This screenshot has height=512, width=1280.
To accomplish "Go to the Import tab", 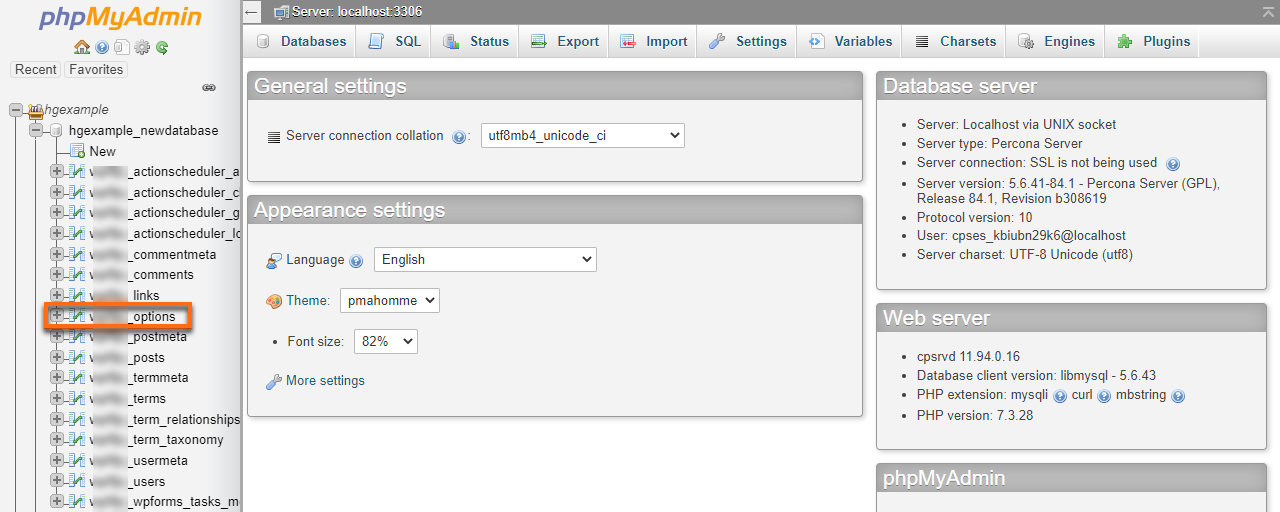I will pyautogui.click(x=654, y=41).
